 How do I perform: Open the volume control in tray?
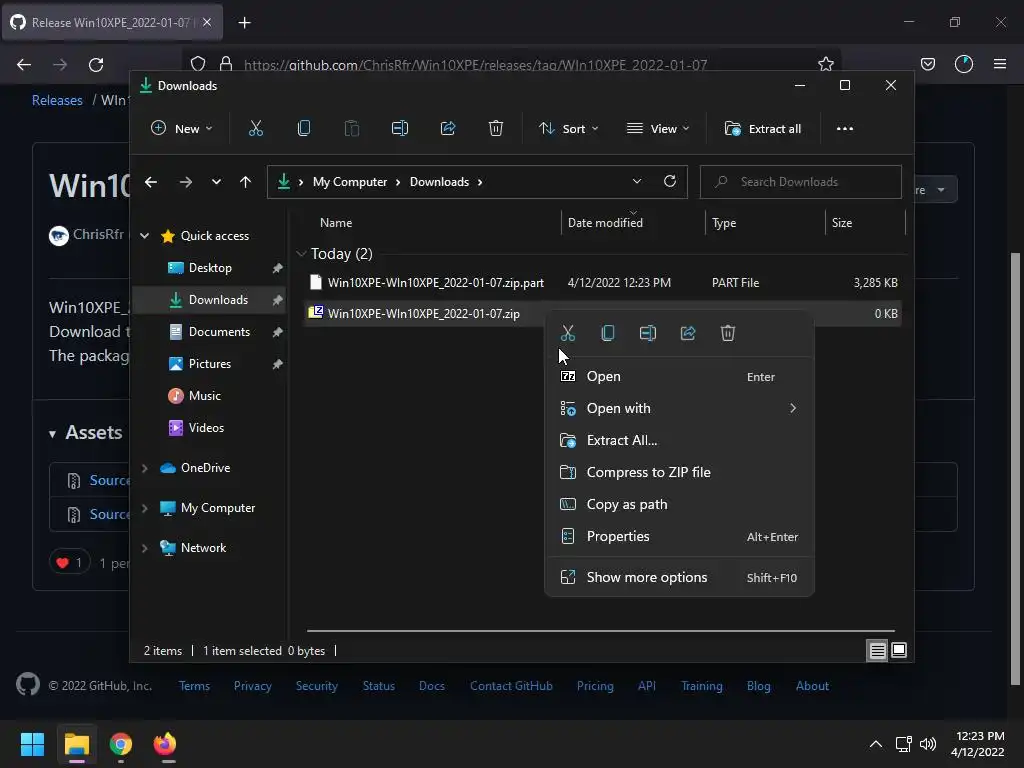[927, 744]
